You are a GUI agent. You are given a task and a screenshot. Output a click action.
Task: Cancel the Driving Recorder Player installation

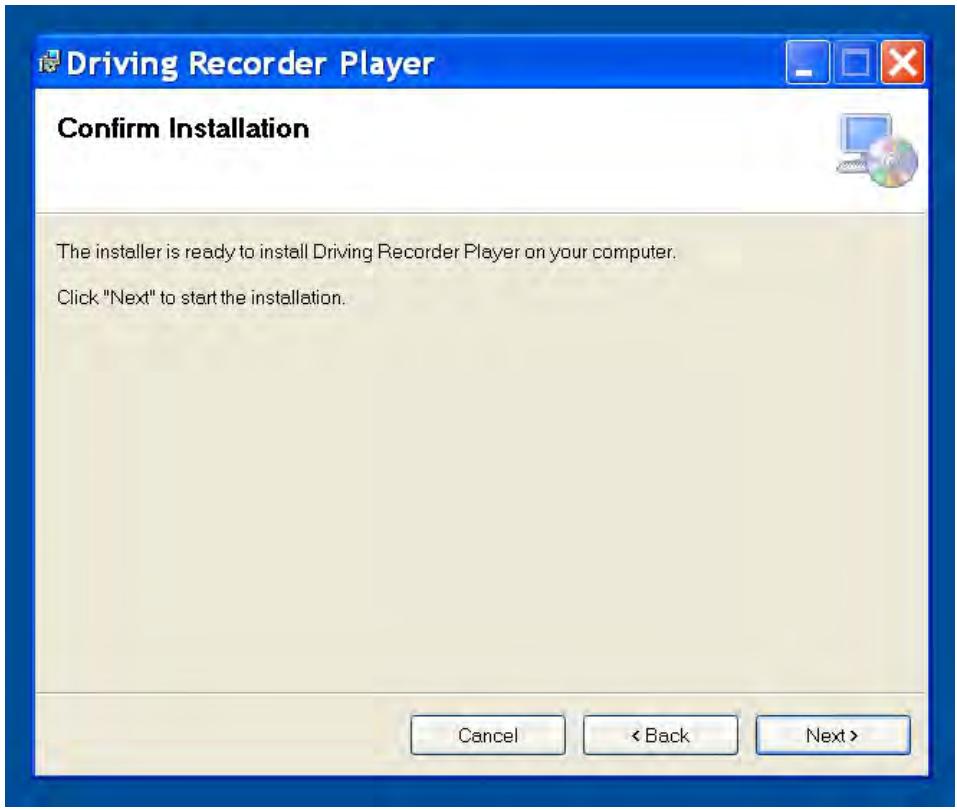coord(488,735)
